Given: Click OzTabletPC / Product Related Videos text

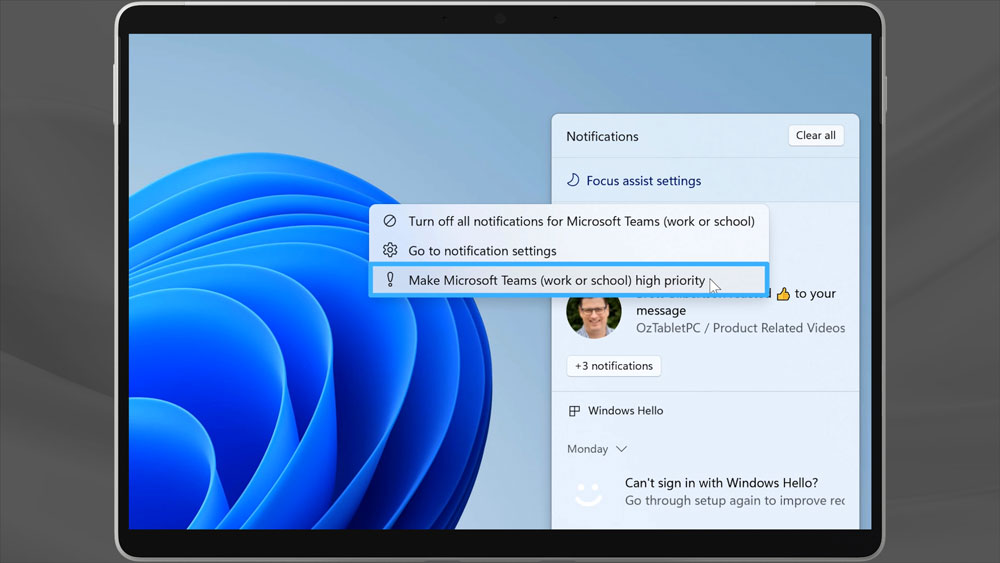Looking at the screenshot, I should 740,328.
